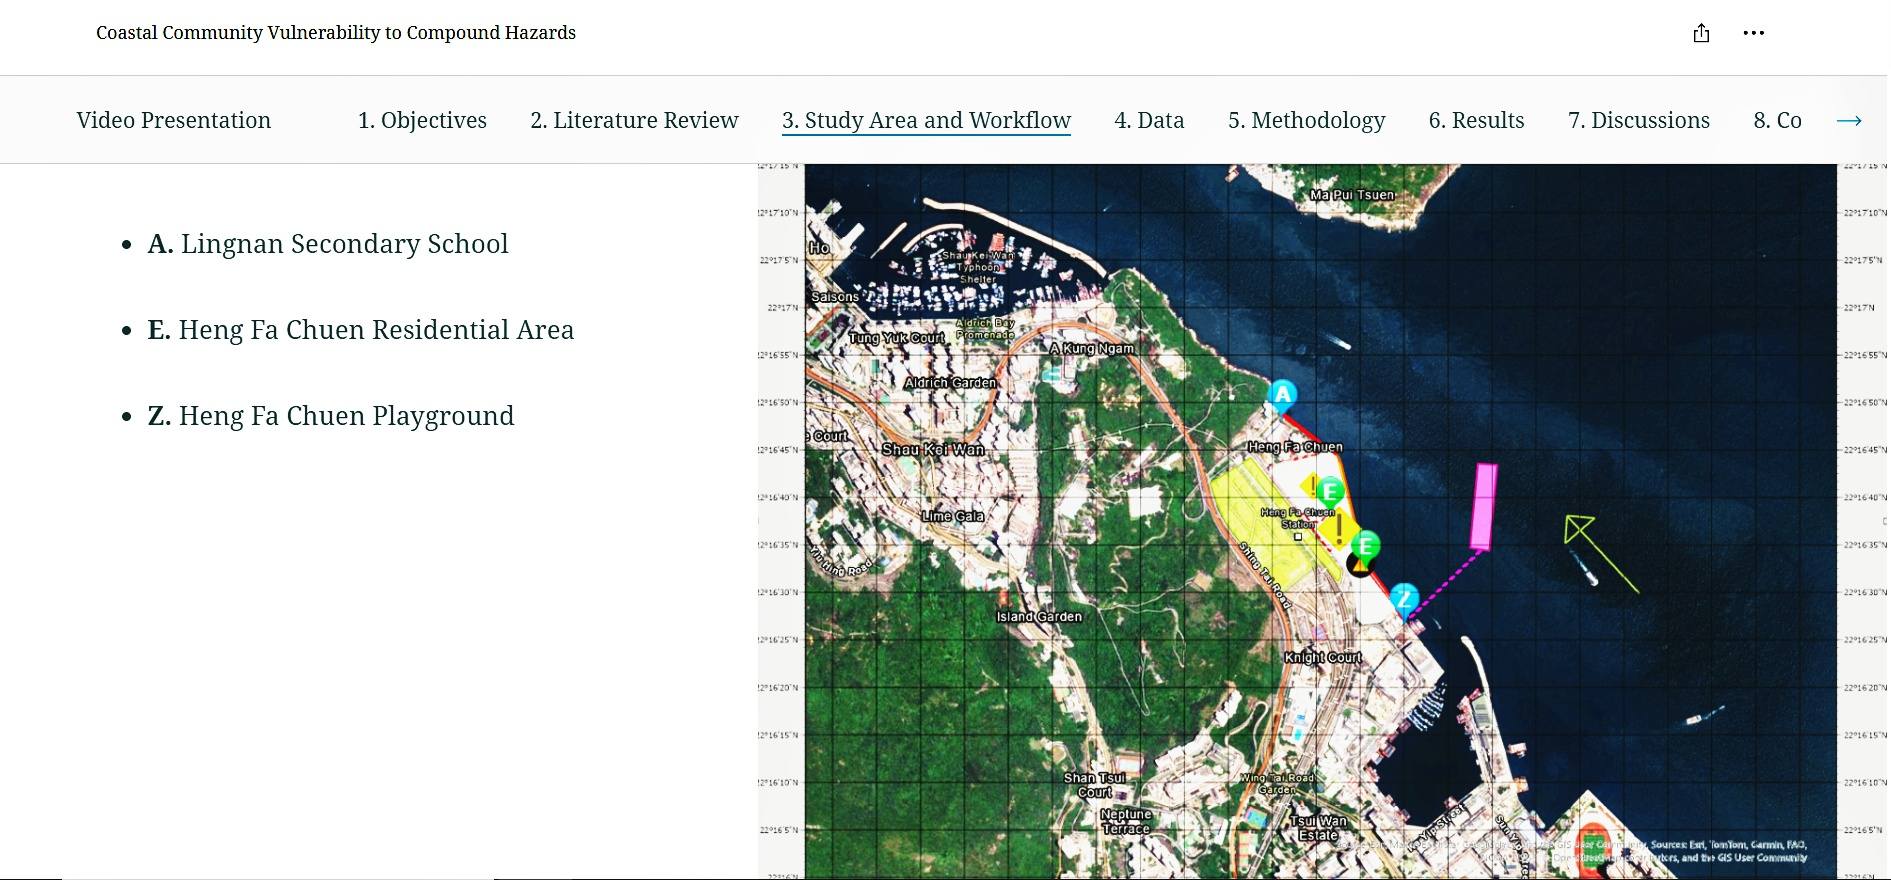Select the upper green E marker

coord(1329,491)
